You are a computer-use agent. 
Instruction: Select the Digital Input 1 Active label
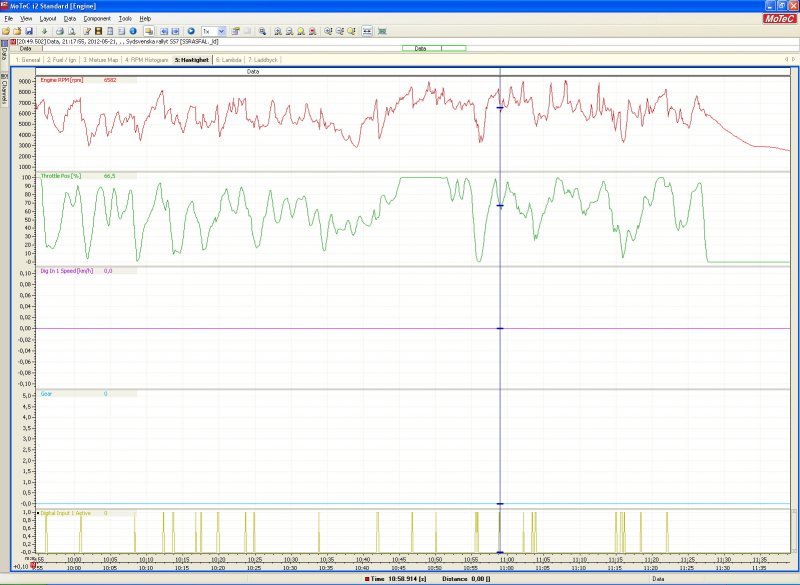point(67,513)
